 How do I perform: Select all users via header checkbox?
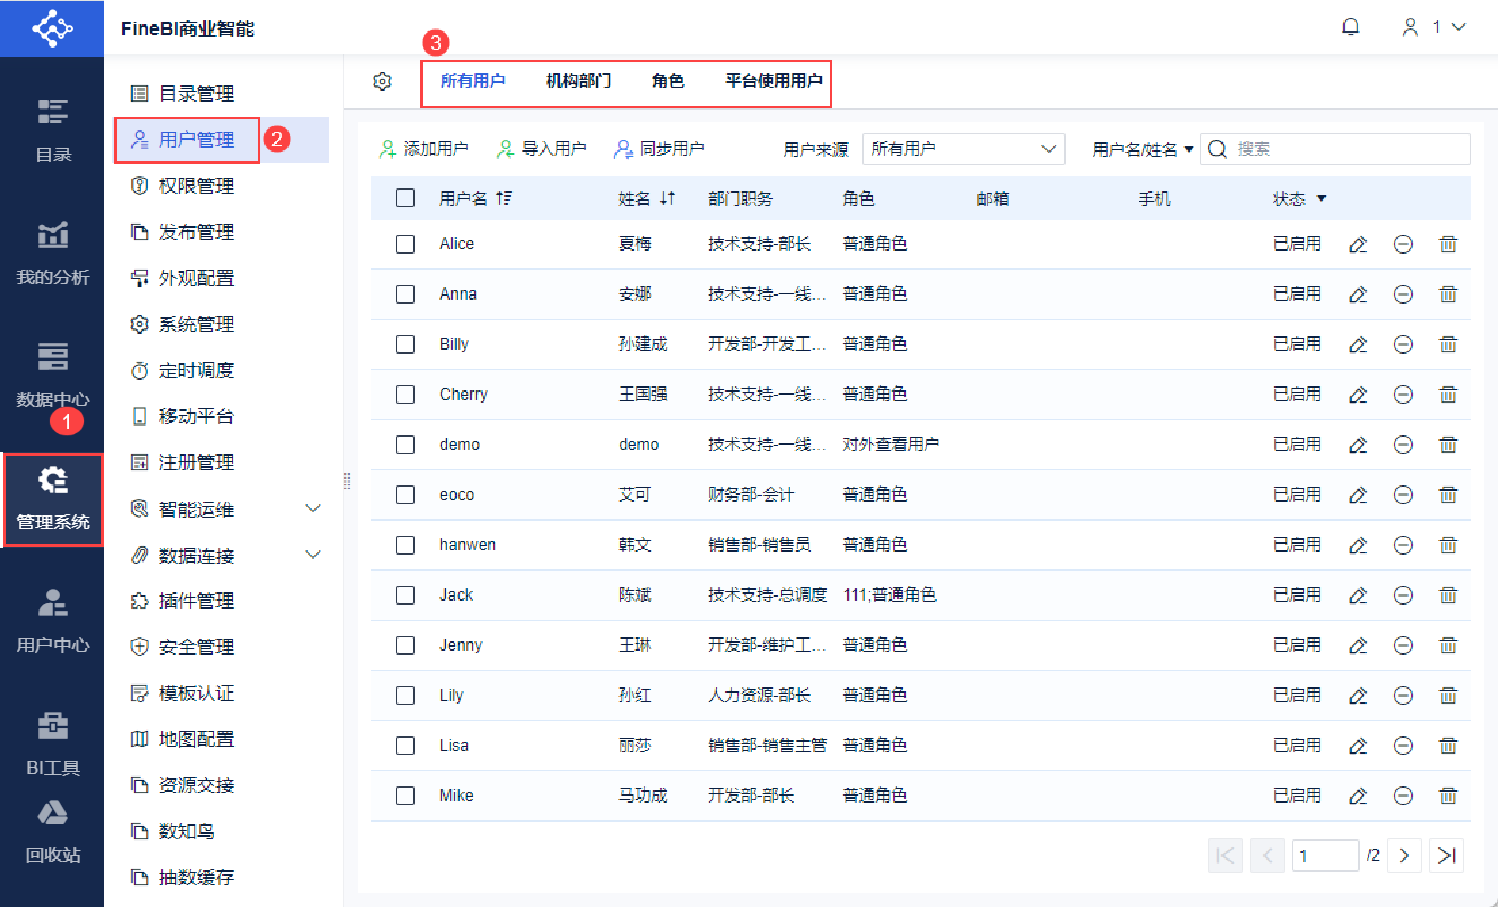405,198
